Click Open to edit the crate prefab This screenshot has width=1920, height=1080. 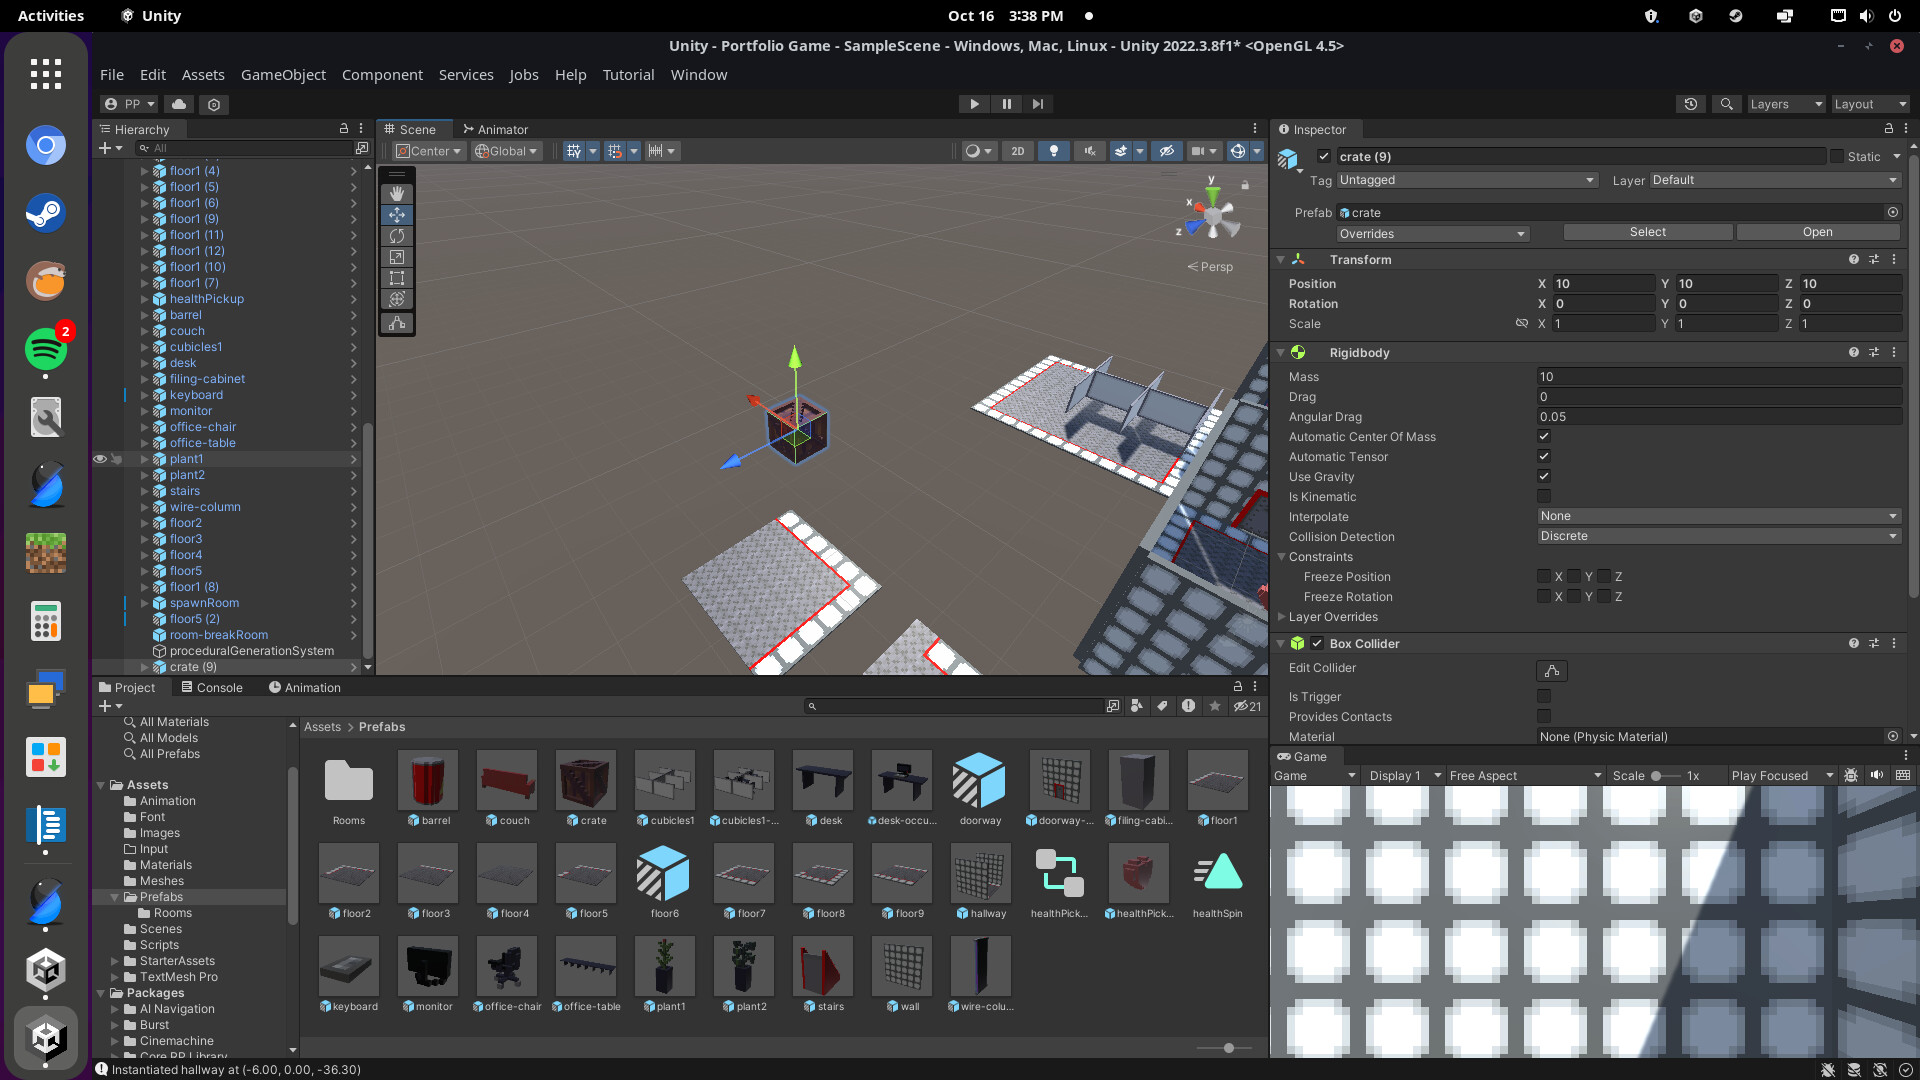click(x=1818, y=231)
